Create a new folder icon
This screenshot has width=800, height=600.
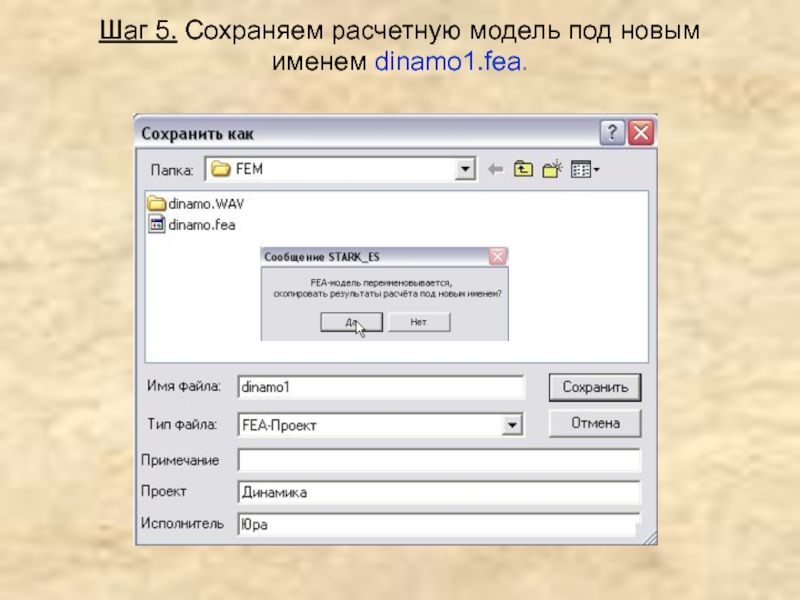[x=552, y=169]
